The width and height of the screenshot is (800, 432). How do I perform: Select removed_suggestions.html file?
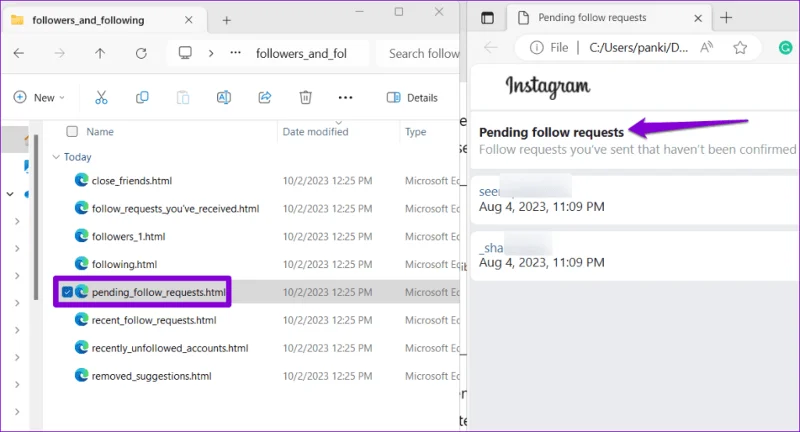152,376
